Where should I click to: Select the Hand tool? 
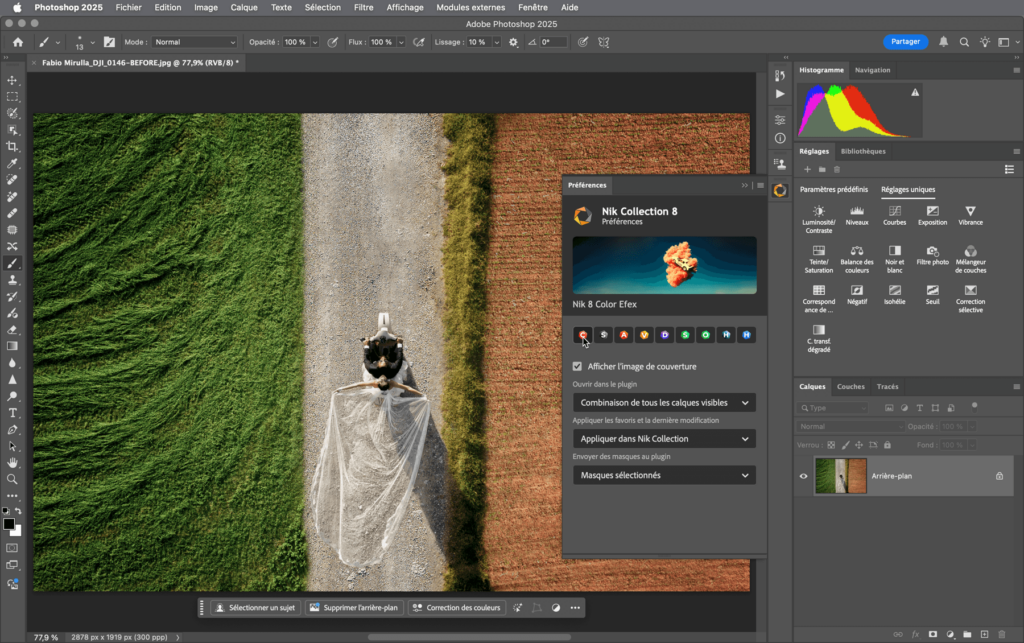pyautogui.click(x=12, y=463)
